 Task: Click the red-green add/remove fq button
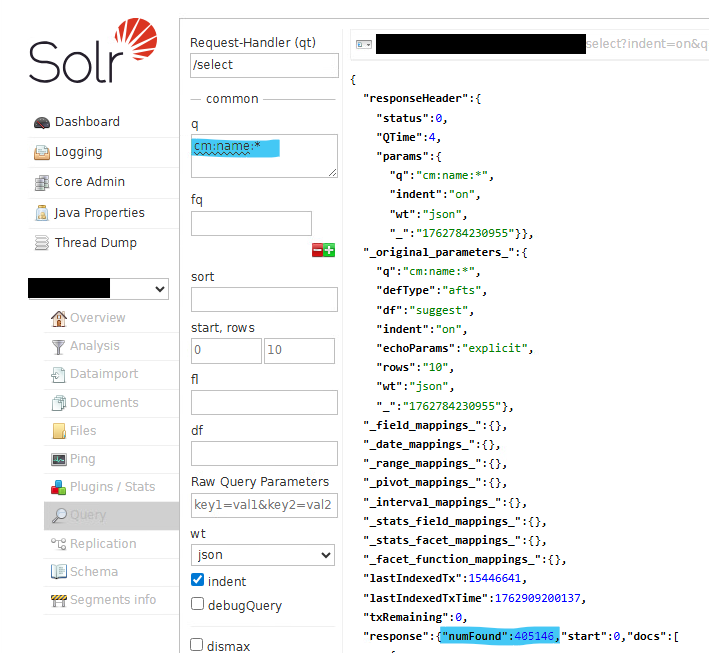(323, 250)
